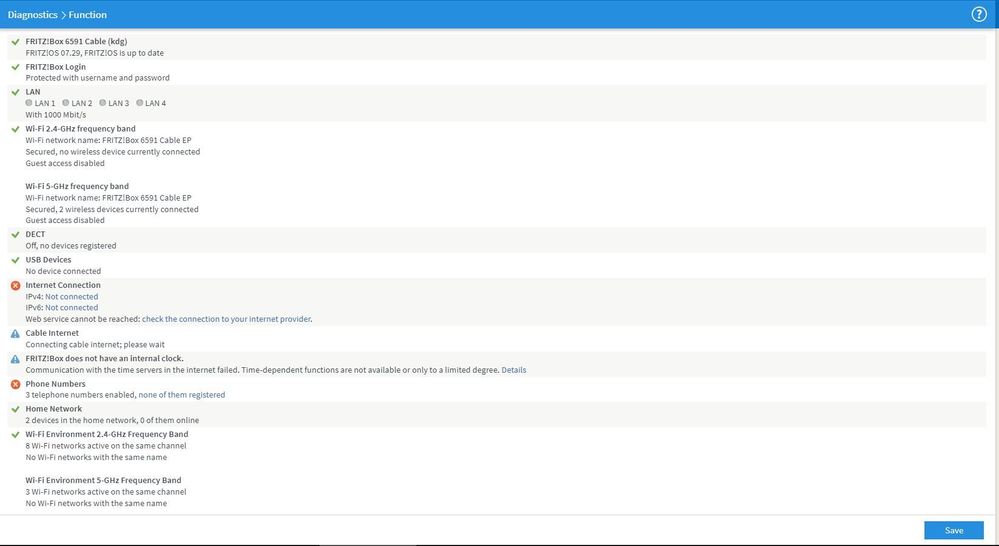The height and width of the screenshot is (546, 999).
Task: Click the green check beside Wi-Fi Environment 2.4-GHz
Action: [x=15, y=435]
